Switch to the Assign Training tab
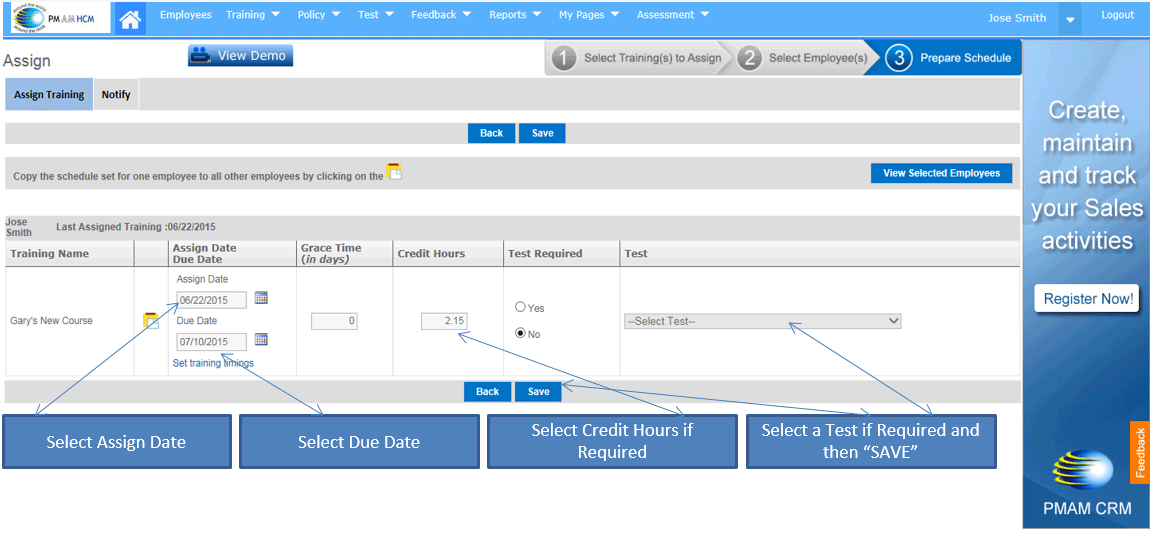This screenshot has width=1153, height=536. click(49, 95)
